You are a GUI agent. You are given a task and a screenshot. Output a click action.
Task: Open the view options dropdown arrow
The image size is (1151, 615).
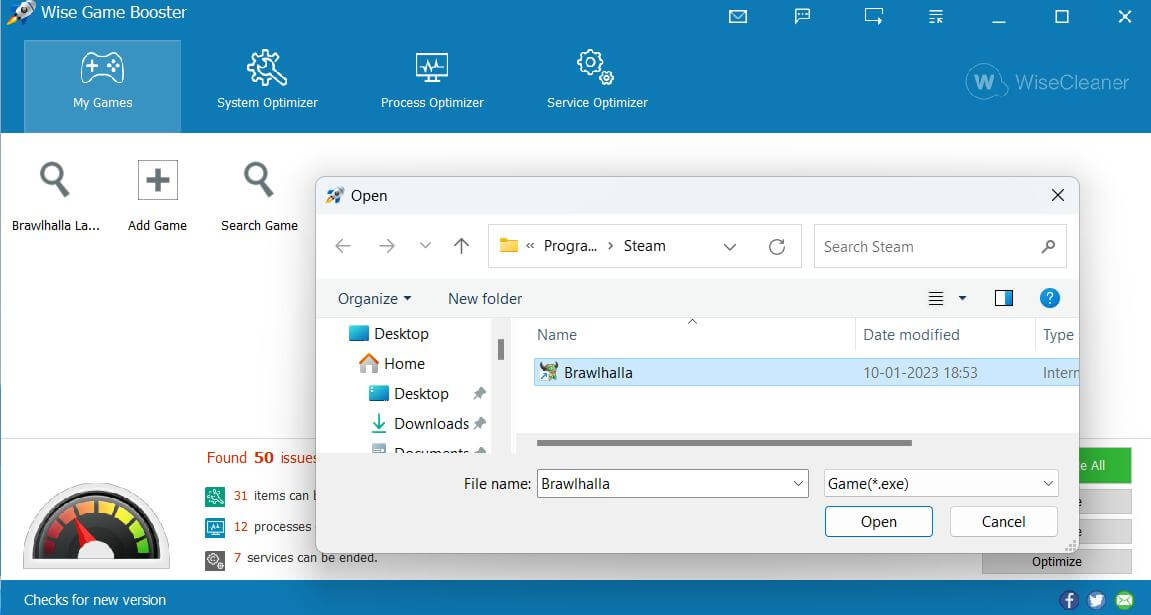(962, 298)
